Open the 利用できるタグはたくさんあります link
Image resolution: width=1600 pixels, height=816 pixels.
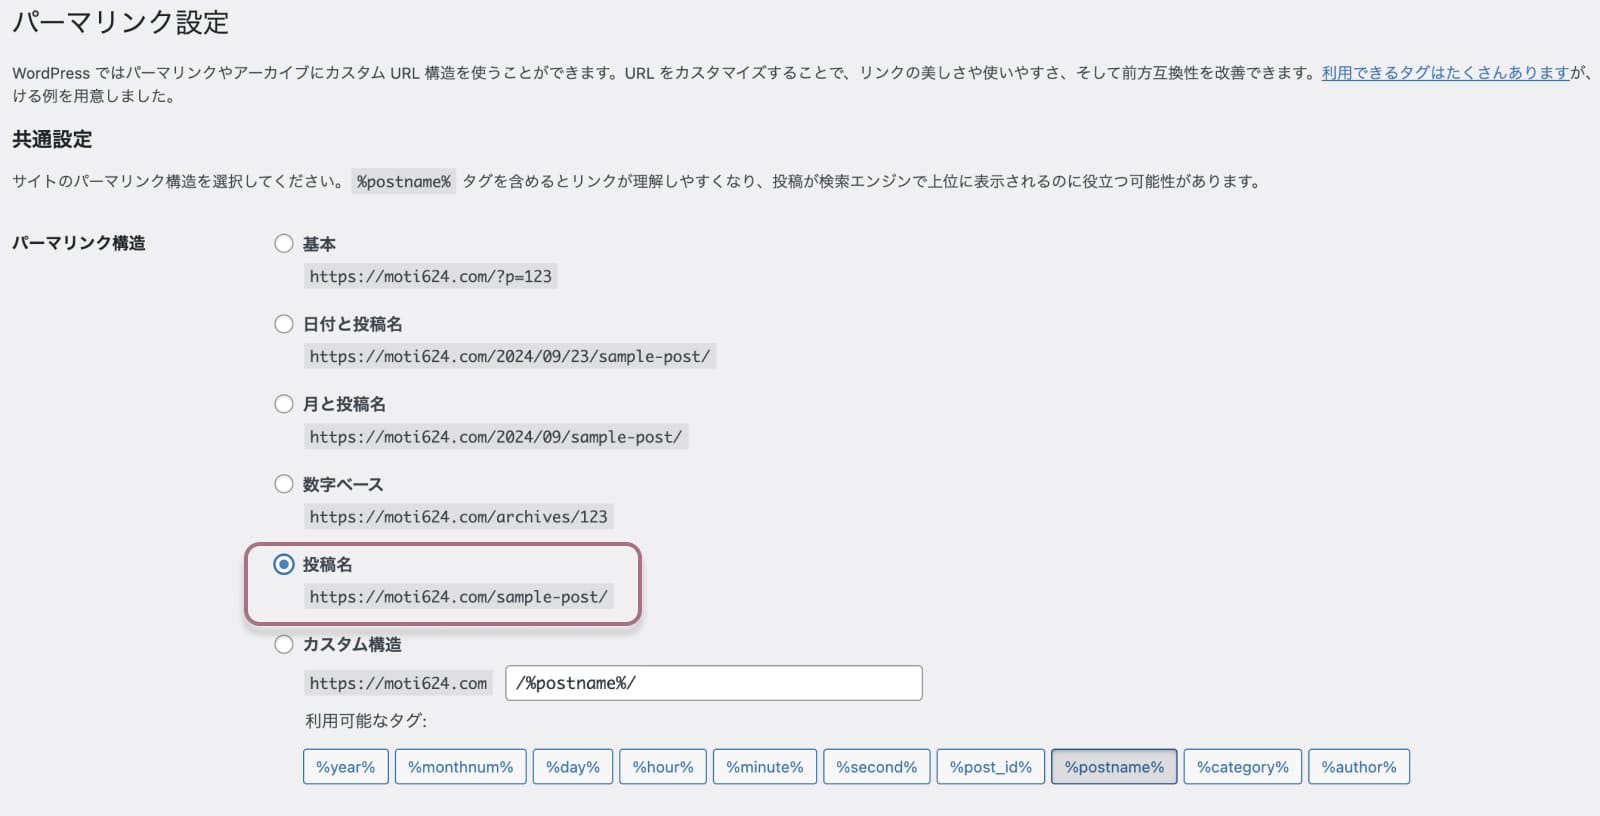[1445, 73]
